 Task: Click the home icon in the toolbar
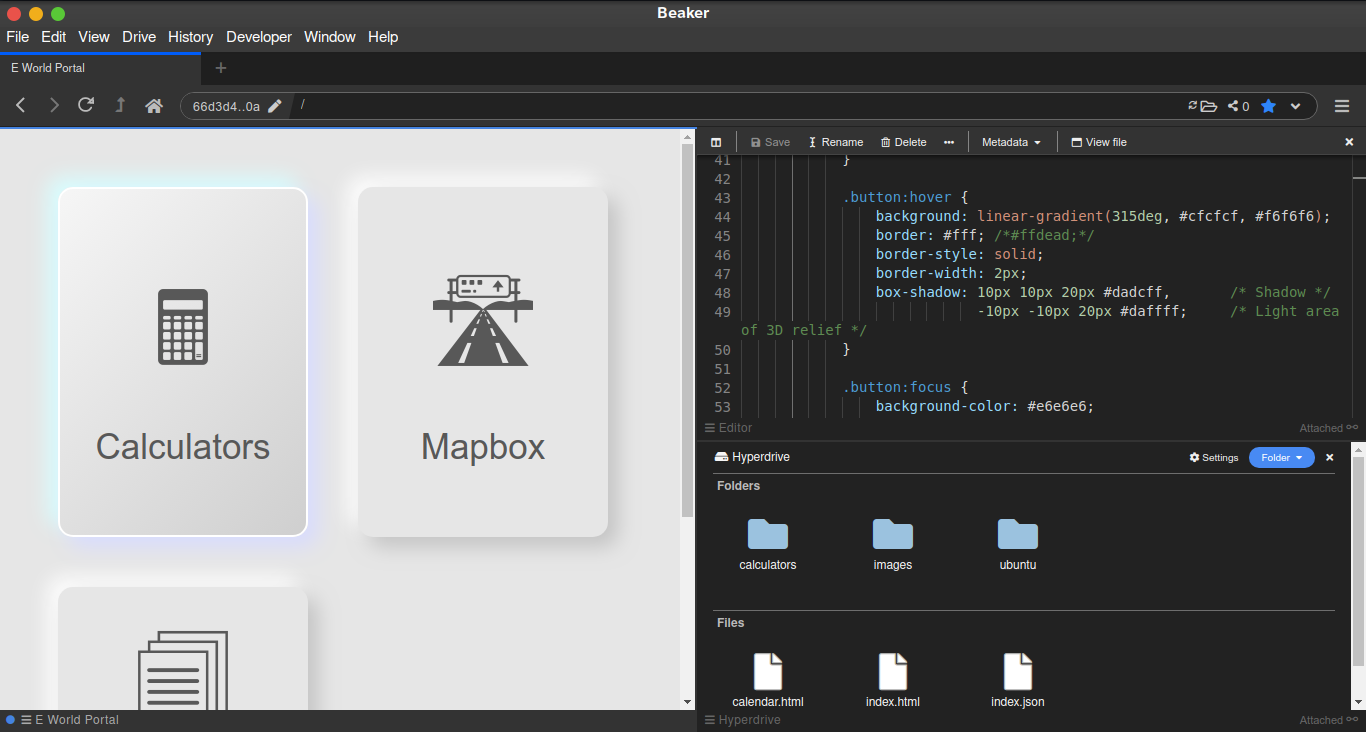pos(154,106)
